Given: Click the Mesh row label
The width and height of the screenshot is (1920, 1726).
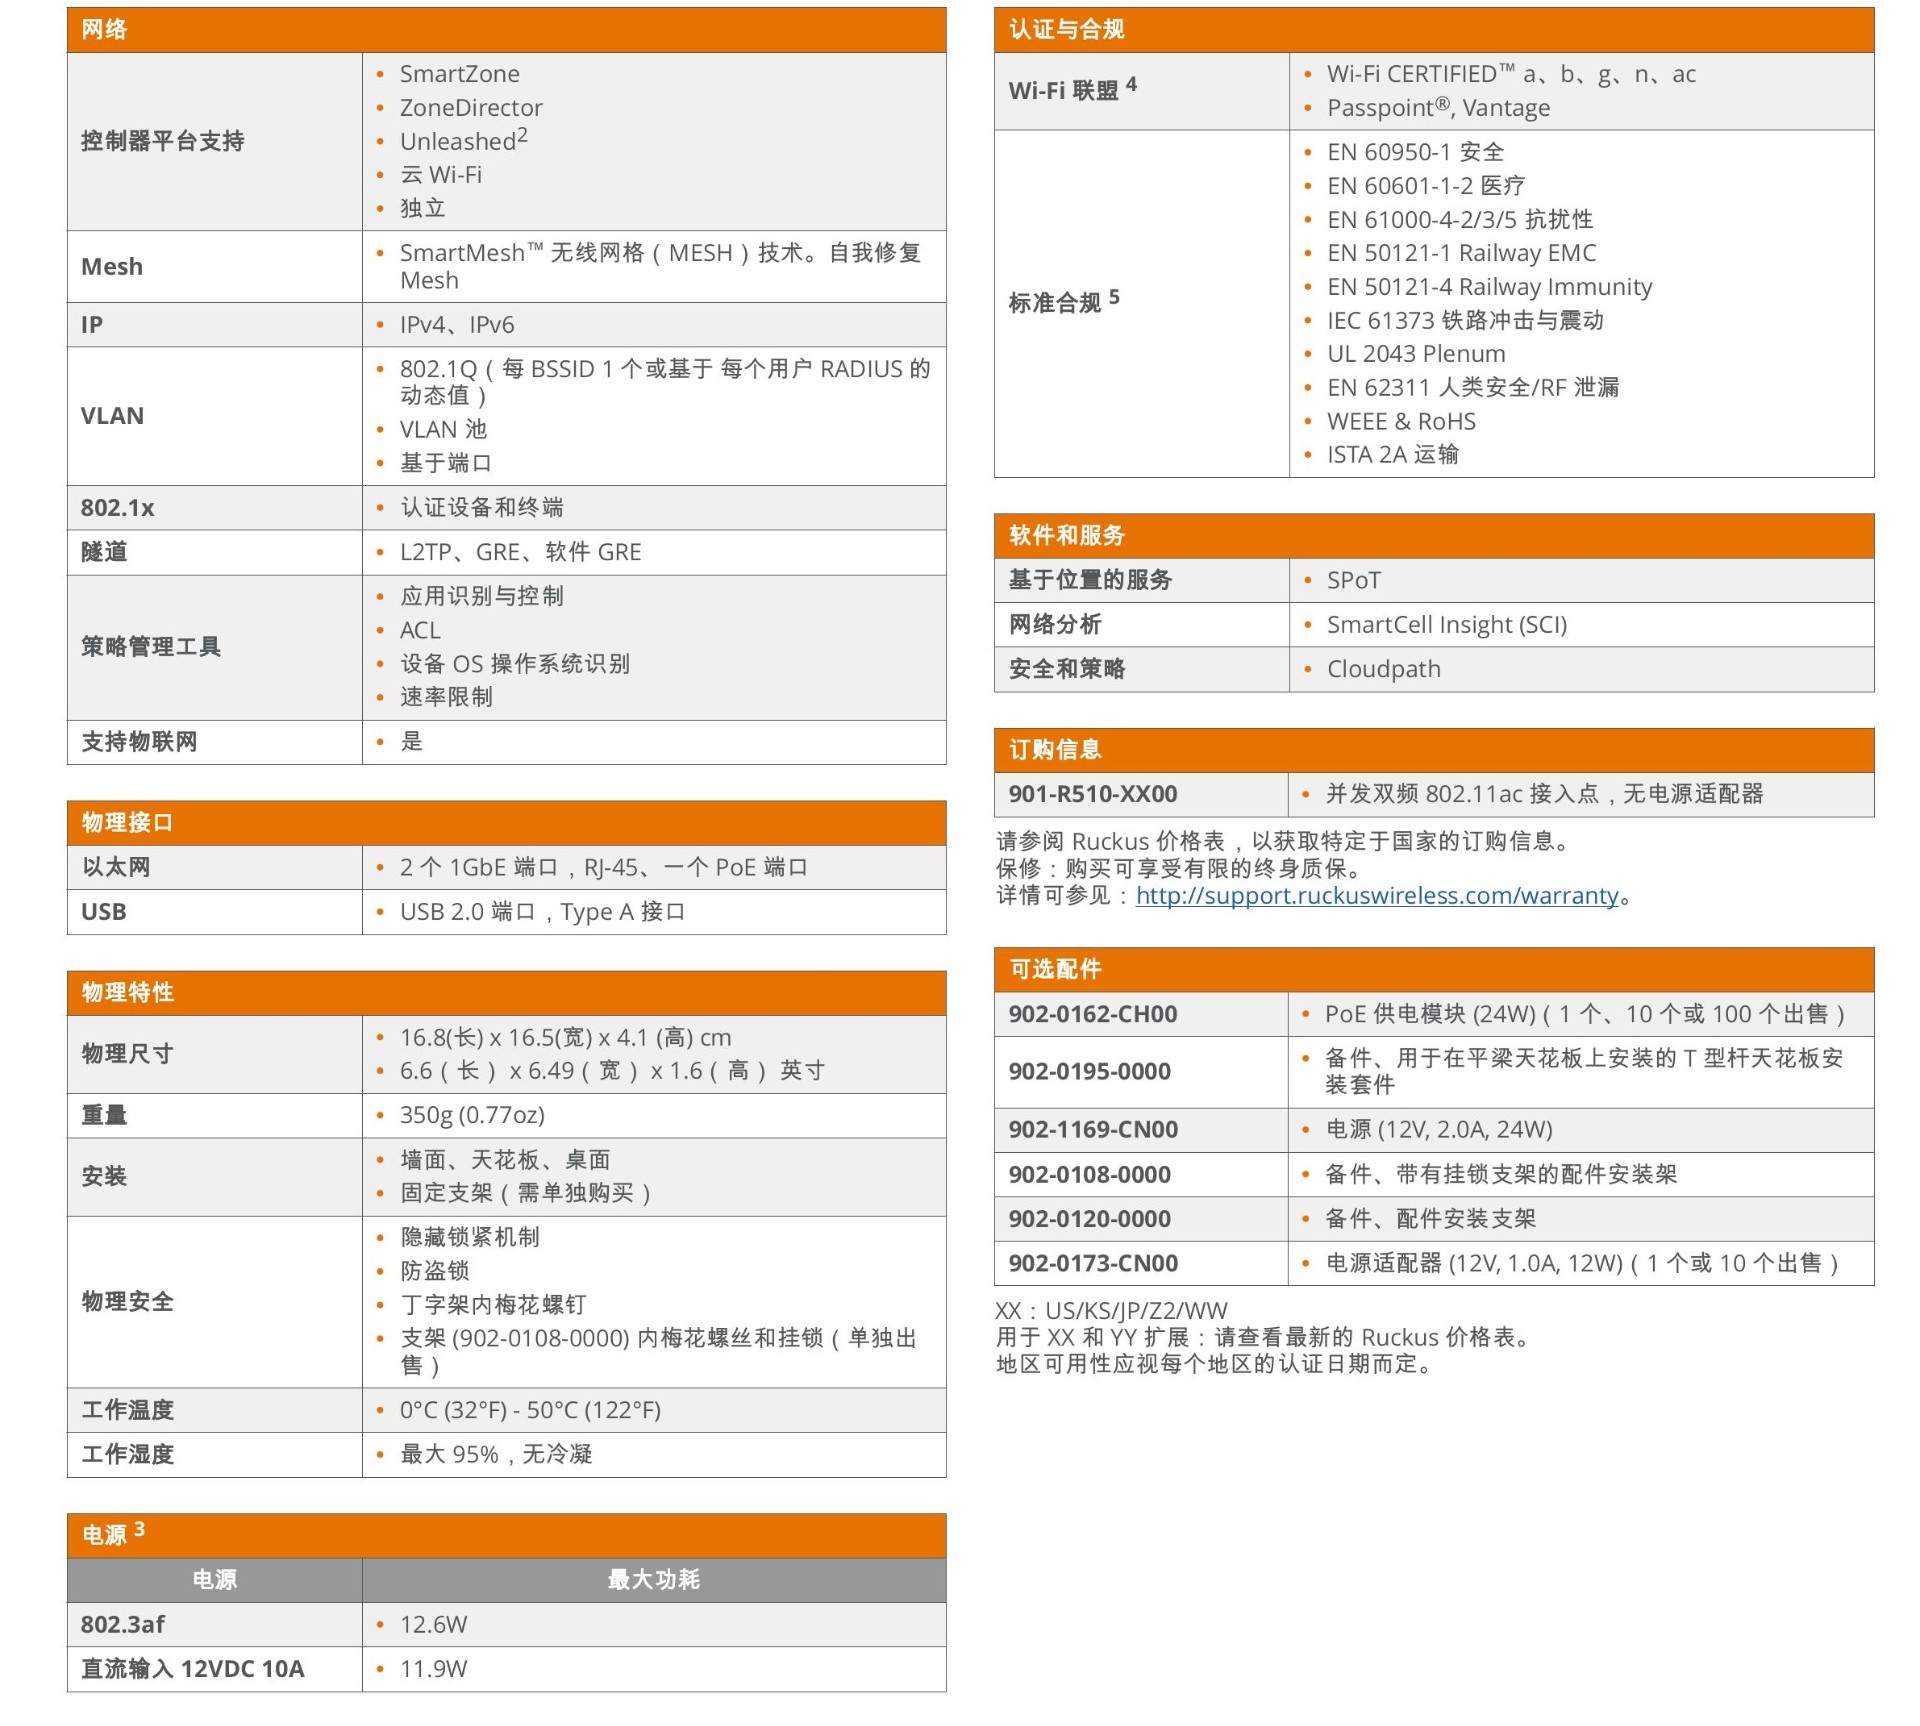Looking at the screenshot, I should coord(112,266).
